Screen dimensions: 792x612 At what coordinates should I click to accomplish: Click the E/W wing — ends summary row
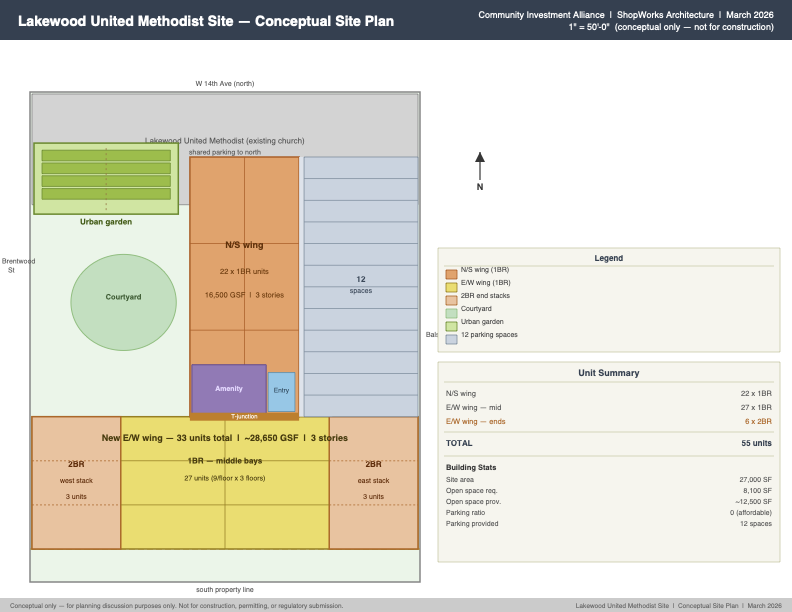(609, 421)
